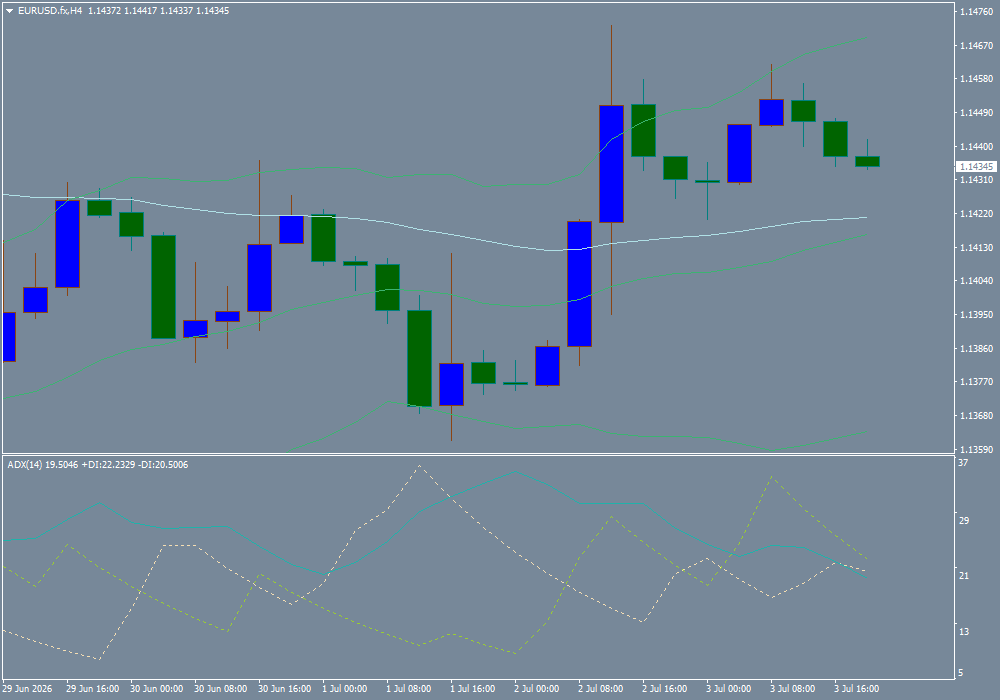
Task: Click the 1 Jul 08:00 time label
Action: (x=409, y=689)
